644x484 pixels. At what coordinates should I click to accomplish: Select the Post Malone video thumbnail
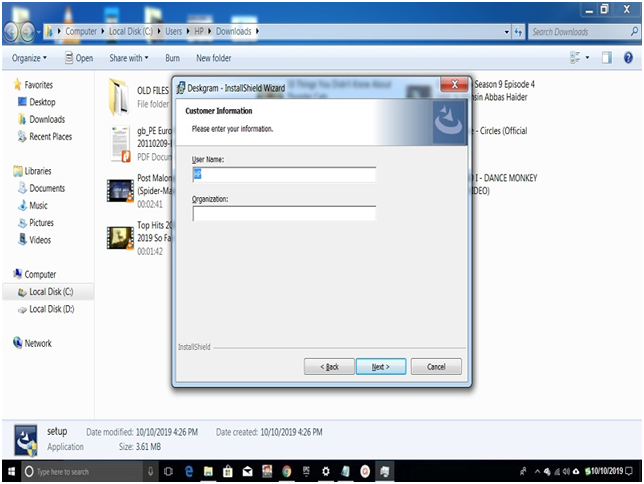(x=120, y=191)
